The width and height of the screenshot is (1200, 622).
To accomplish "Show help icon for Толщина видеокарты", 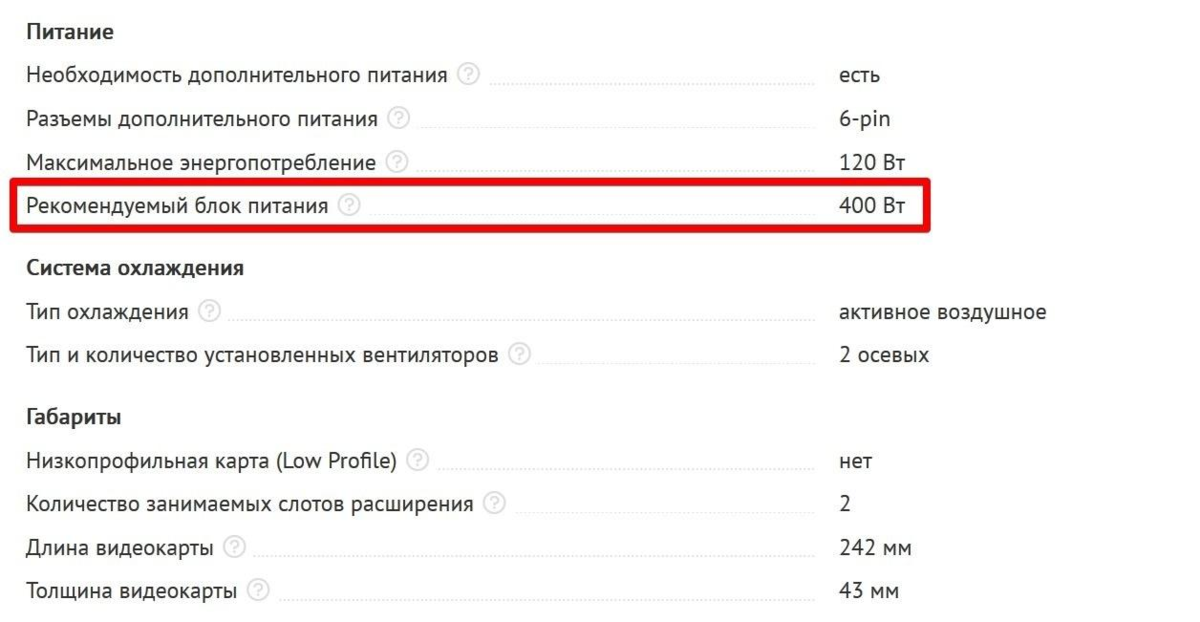I will [x=258, y=591].
